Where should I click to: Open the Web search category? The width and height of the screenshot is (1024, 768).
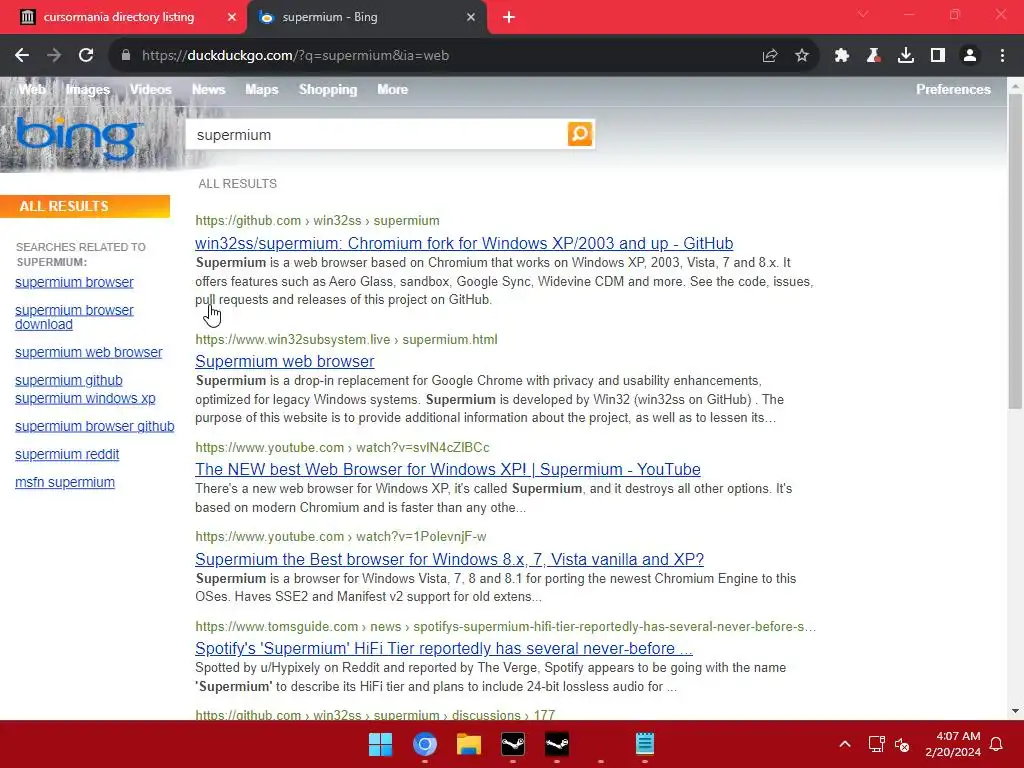coord(32,89)
